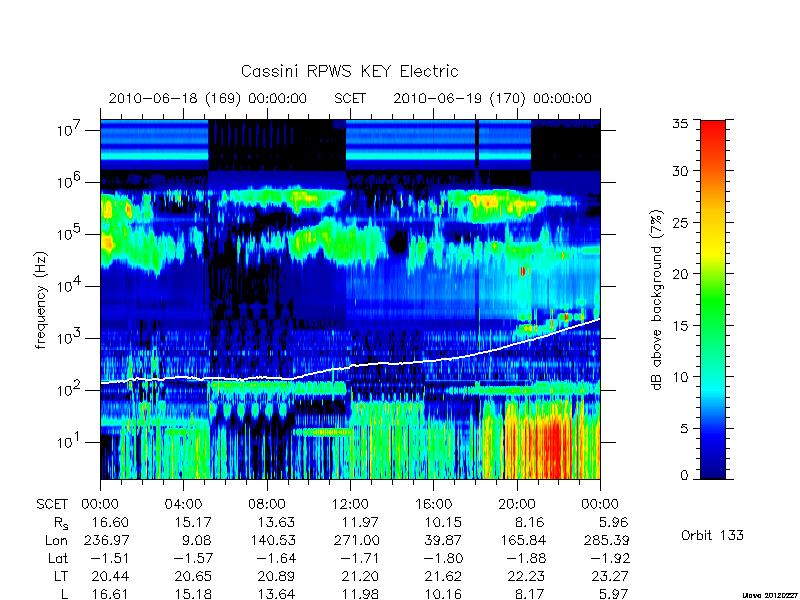
Task: Click the LT row header
Action: [x=61, y=577]
